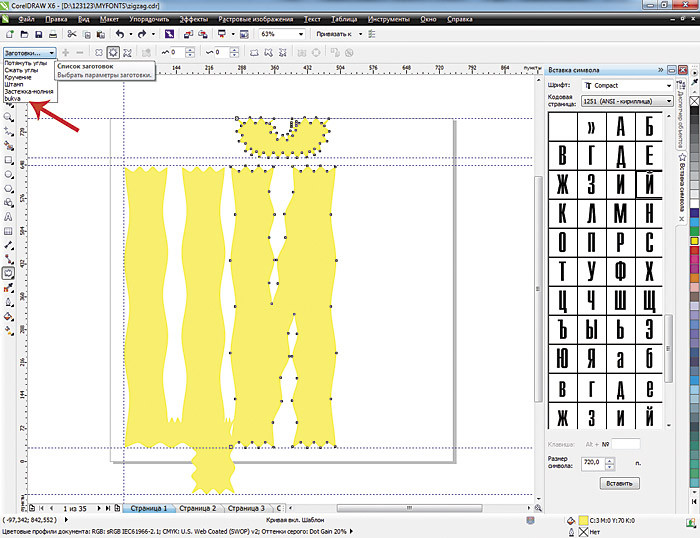Click the Copy icon in the toolbar
Screen dimensions: 700x538
(x=87, y=34)
